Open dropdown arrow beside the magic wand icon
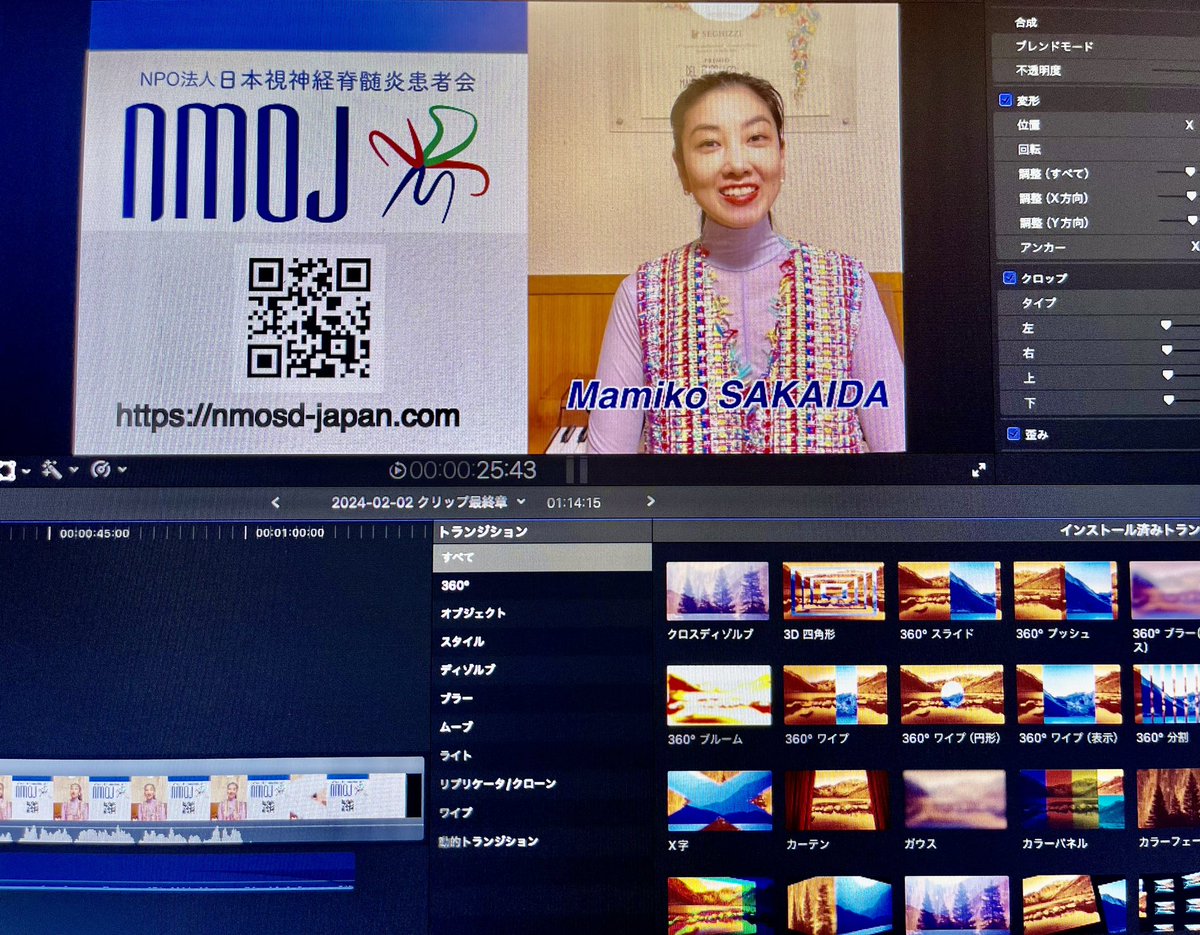The height and width of the screenshot is (935, 1200). [73, 470]
